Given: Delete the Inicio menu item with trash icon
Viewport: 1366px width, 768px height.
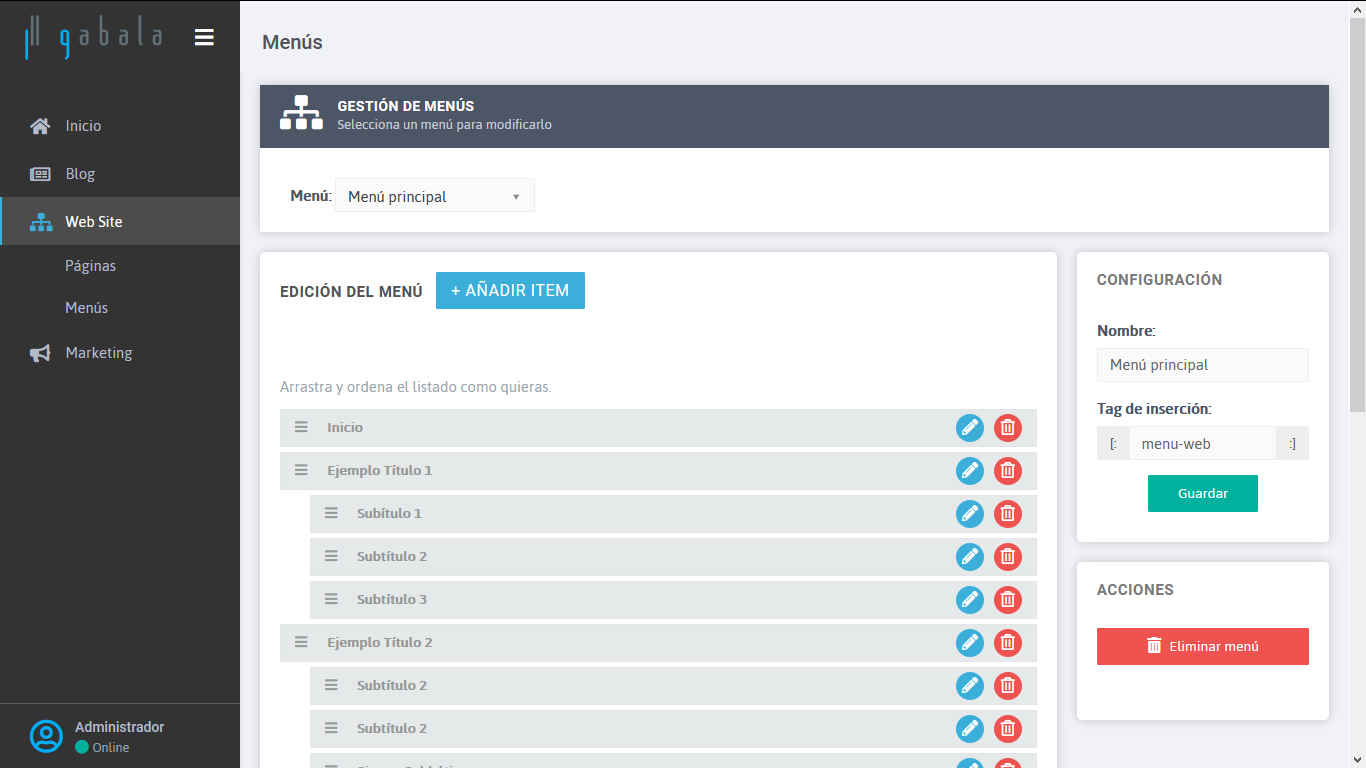Looking at the screenshot, I should click(1008, 428).
